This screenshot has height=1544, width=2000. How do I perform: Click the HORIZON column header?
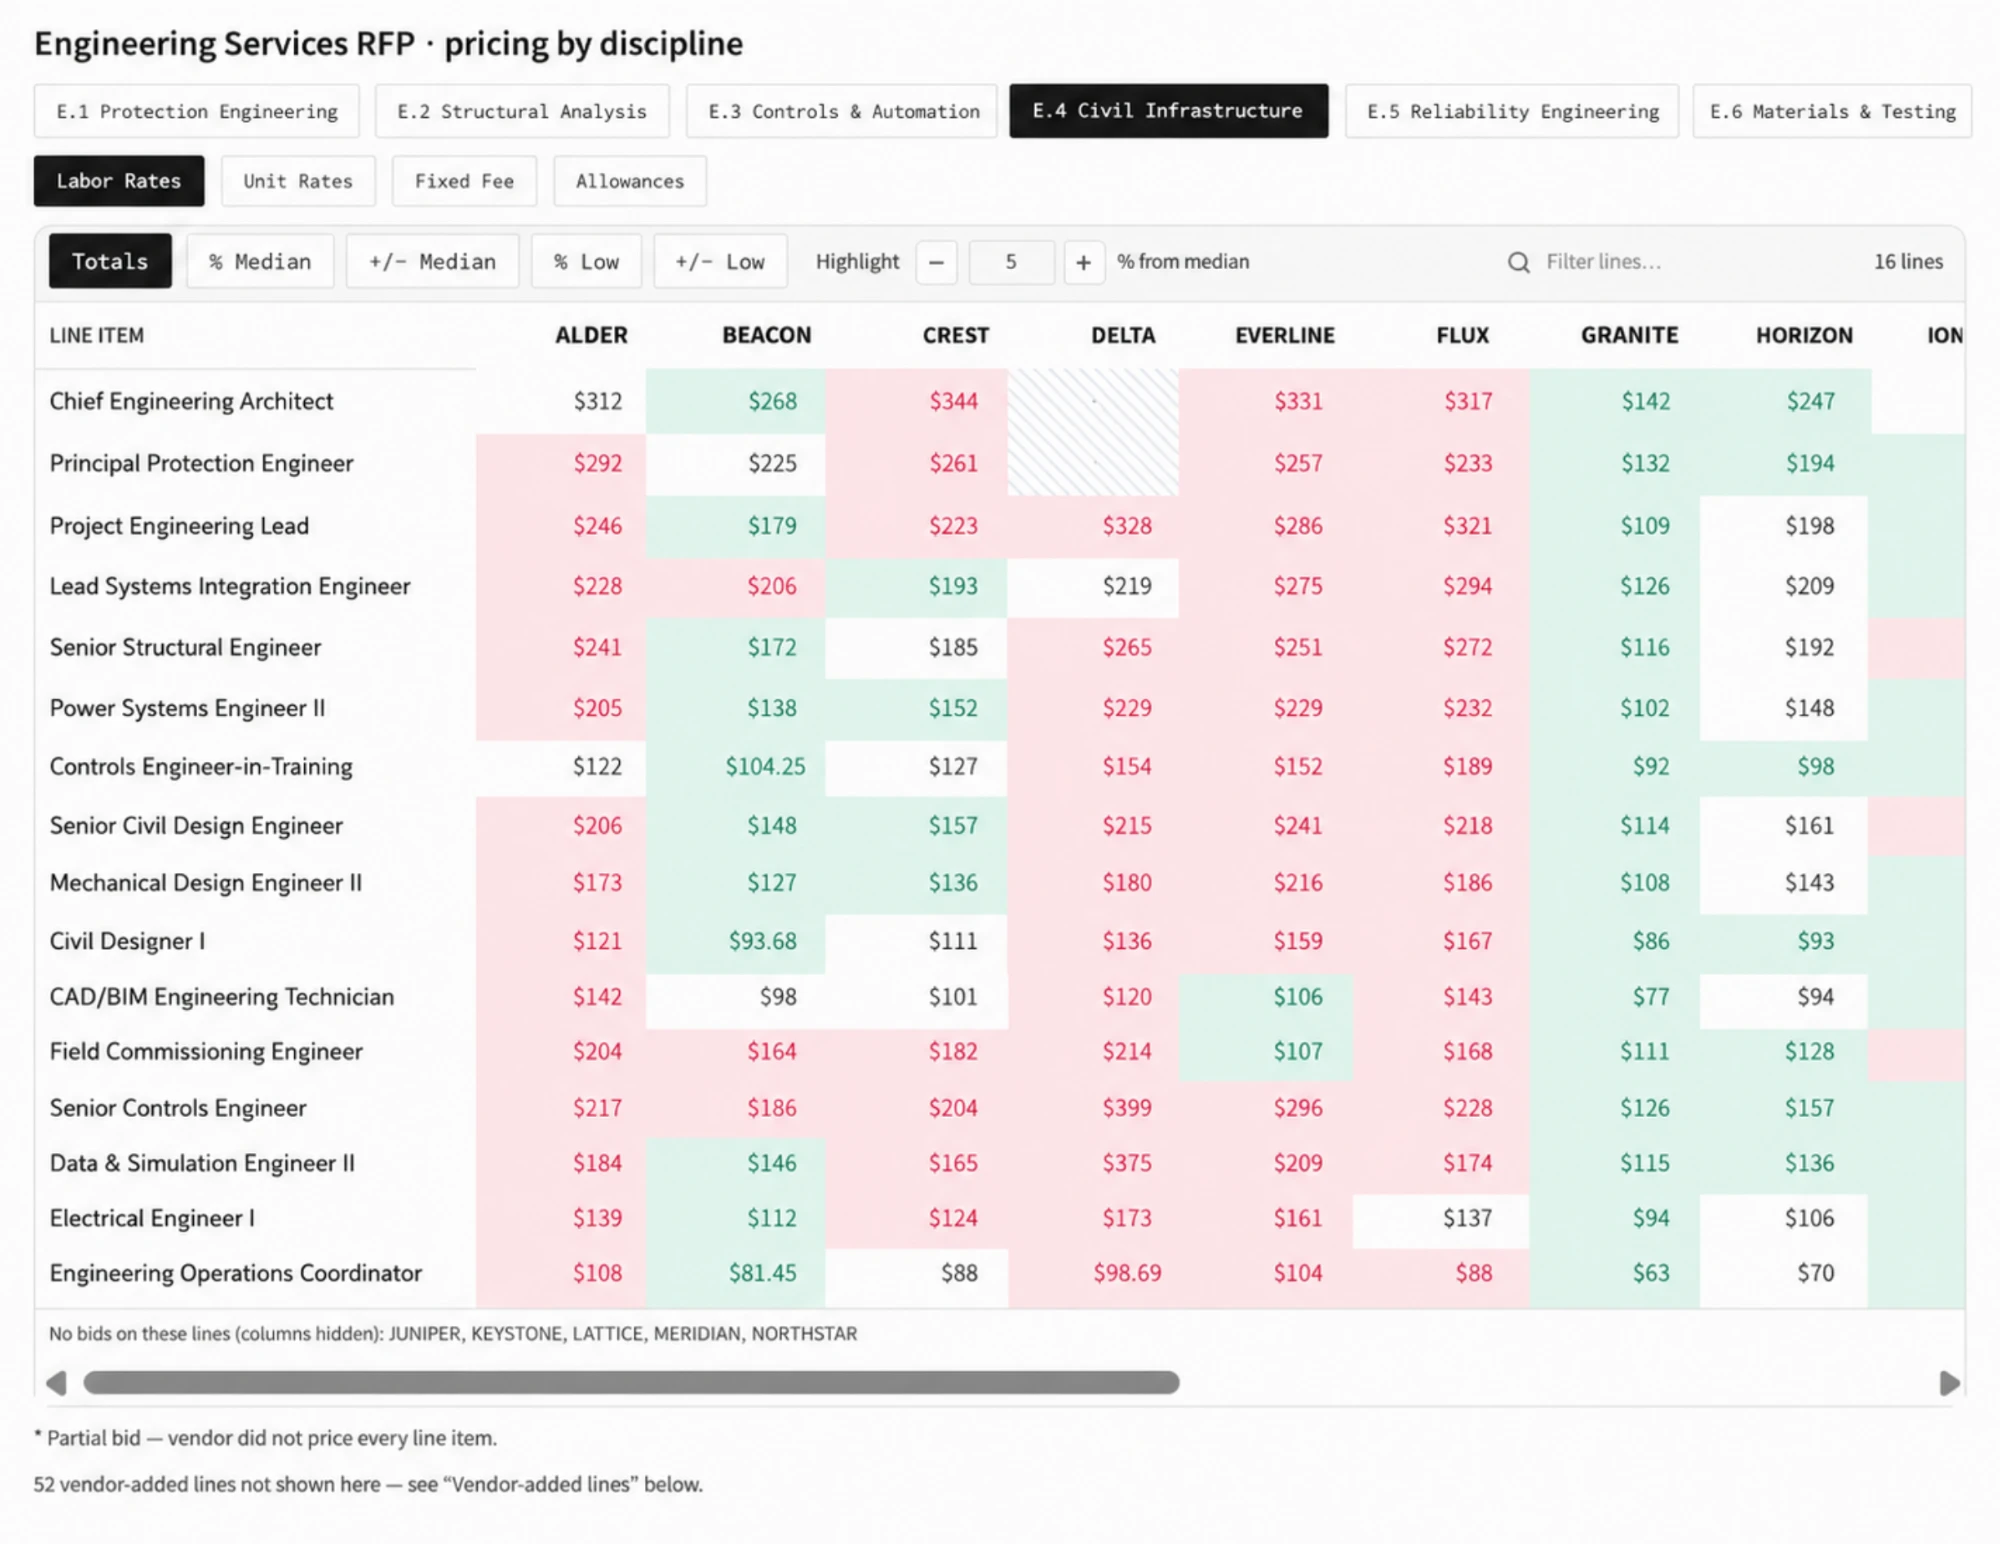1804,336
